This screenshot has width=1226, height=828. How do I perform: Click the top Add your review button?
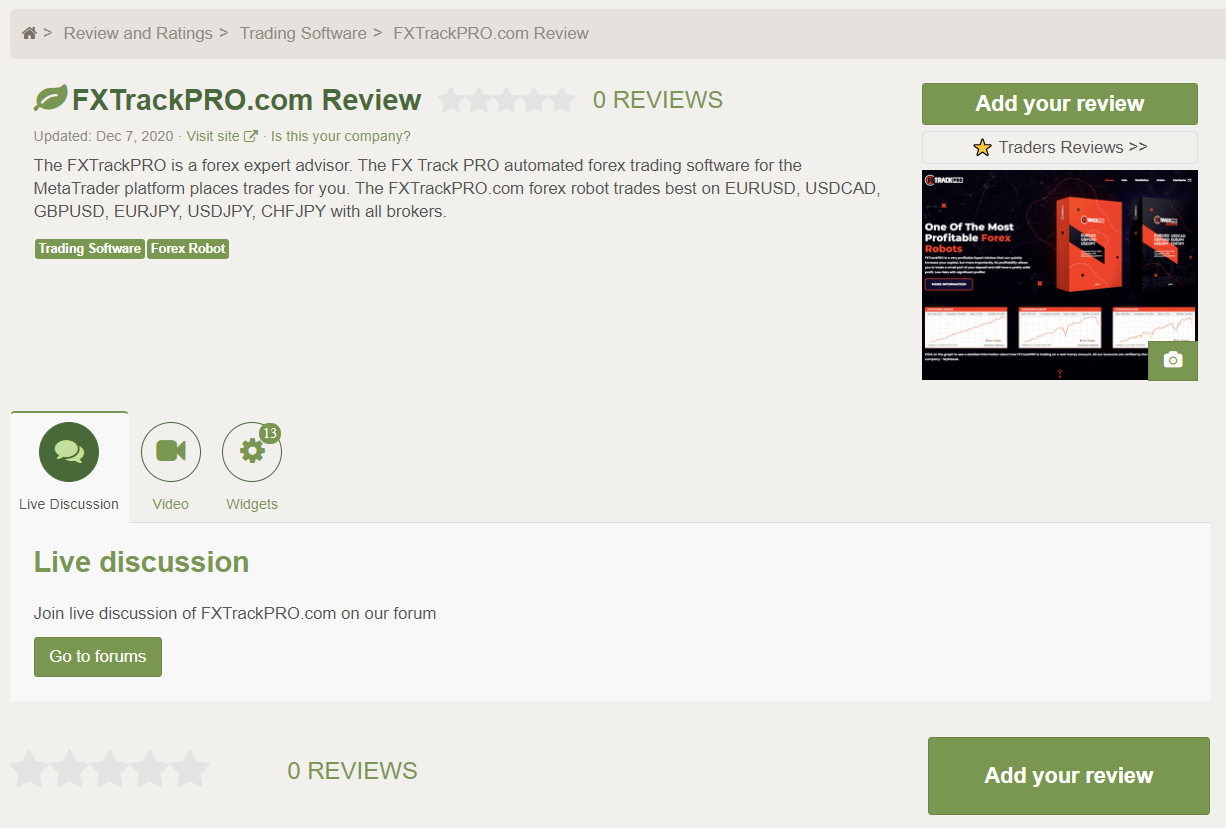pyautogui.click(x=1059, y=104)
